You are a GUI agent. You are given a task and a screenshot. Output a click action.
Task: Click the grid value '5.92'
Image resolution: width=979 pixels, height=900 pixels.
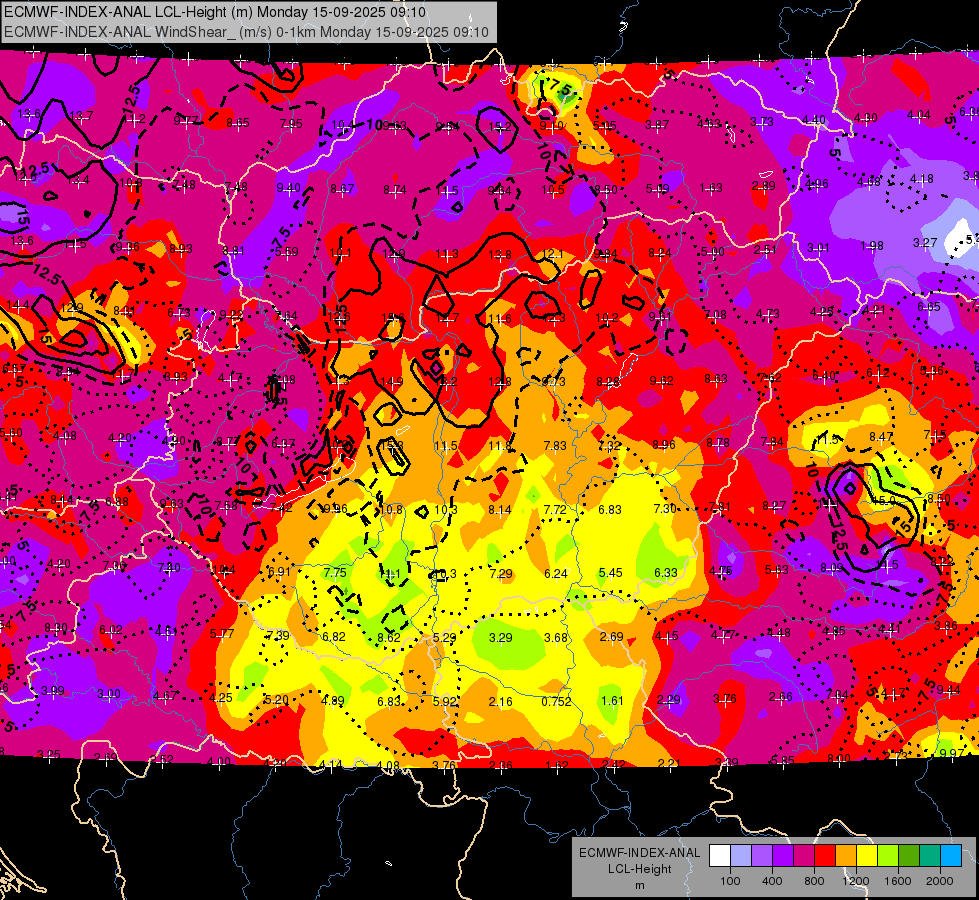click(445, 701)
